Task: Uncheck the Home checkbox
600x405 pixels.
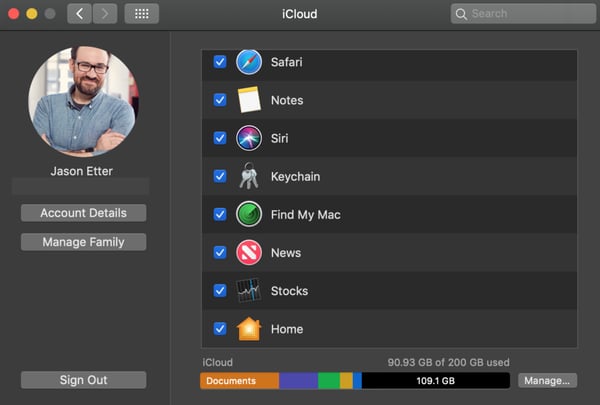Action: click(220, 329)
